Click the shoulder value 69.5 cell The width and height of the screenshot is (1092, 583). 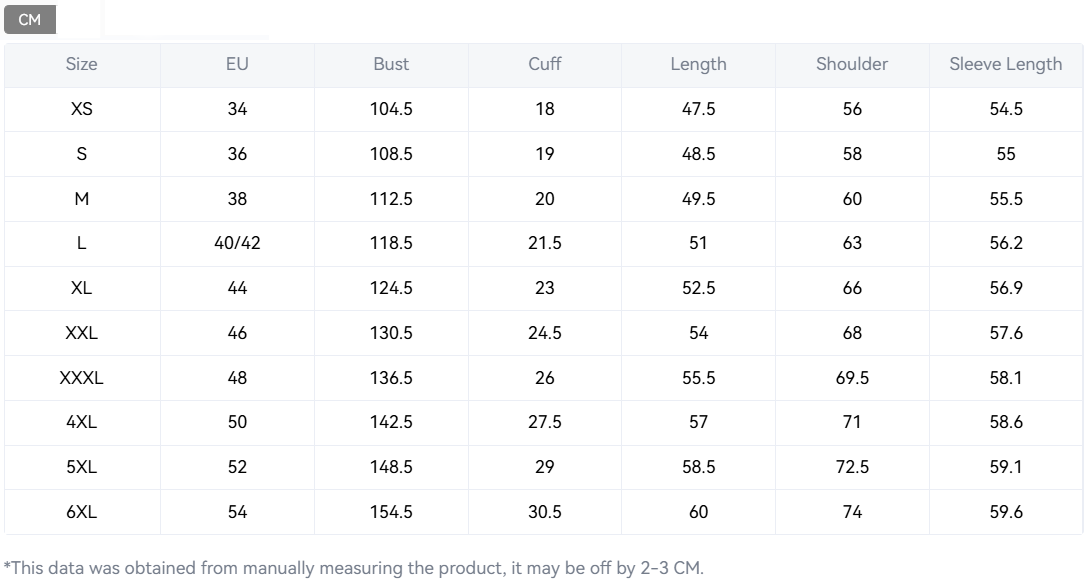852,378
